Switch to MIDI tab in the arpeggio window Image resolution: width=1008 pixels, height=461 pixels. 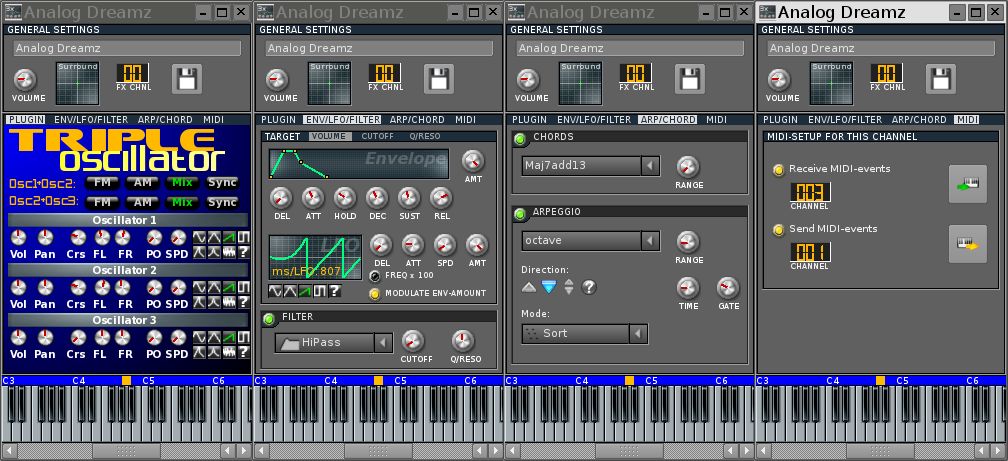(x=717, y=120)
